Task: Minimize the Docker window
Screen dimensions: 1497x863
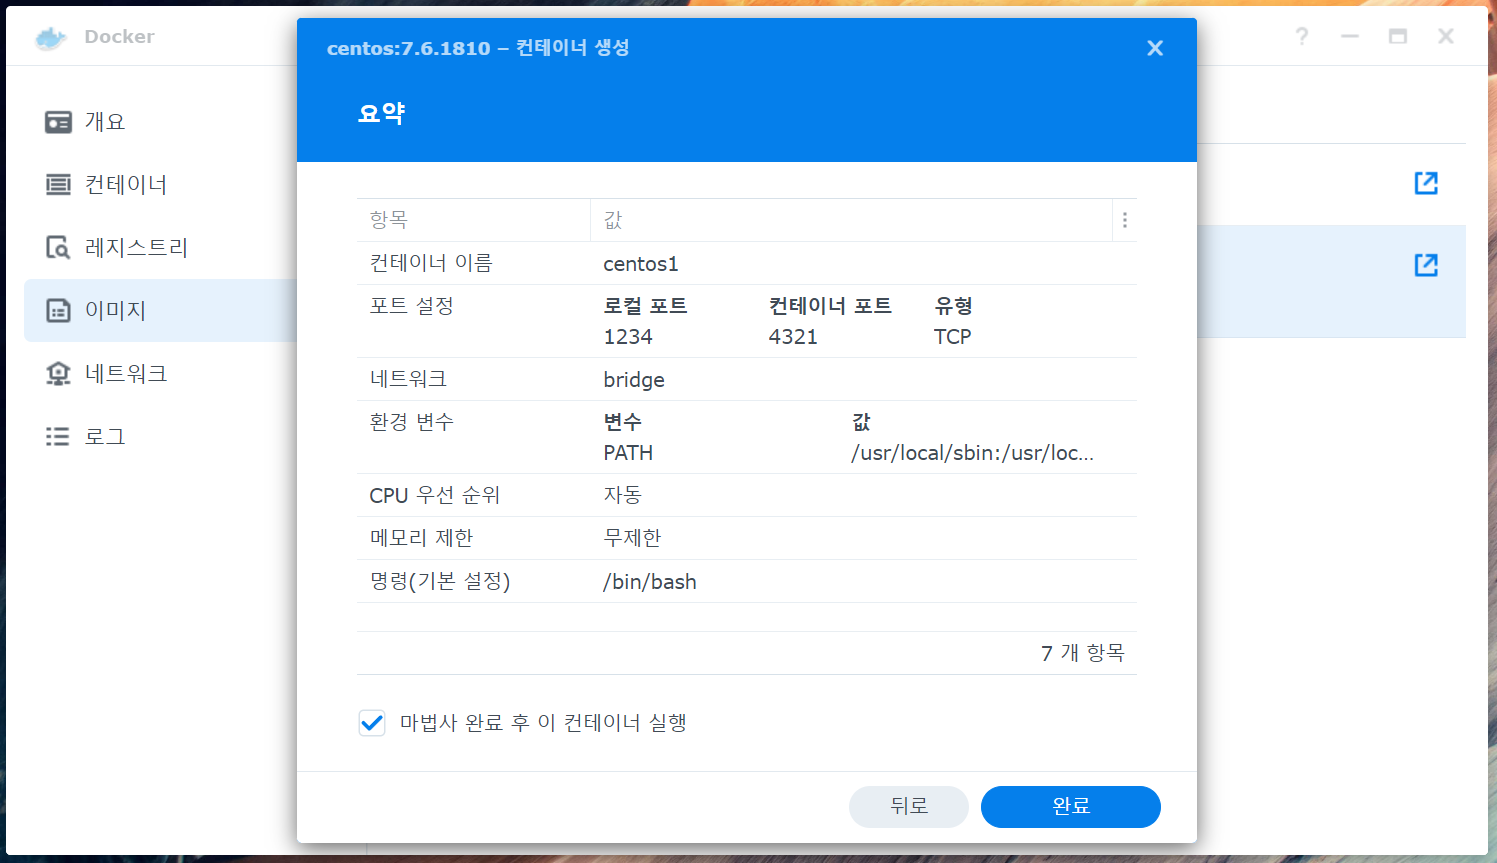Action: pos(1350,37)
